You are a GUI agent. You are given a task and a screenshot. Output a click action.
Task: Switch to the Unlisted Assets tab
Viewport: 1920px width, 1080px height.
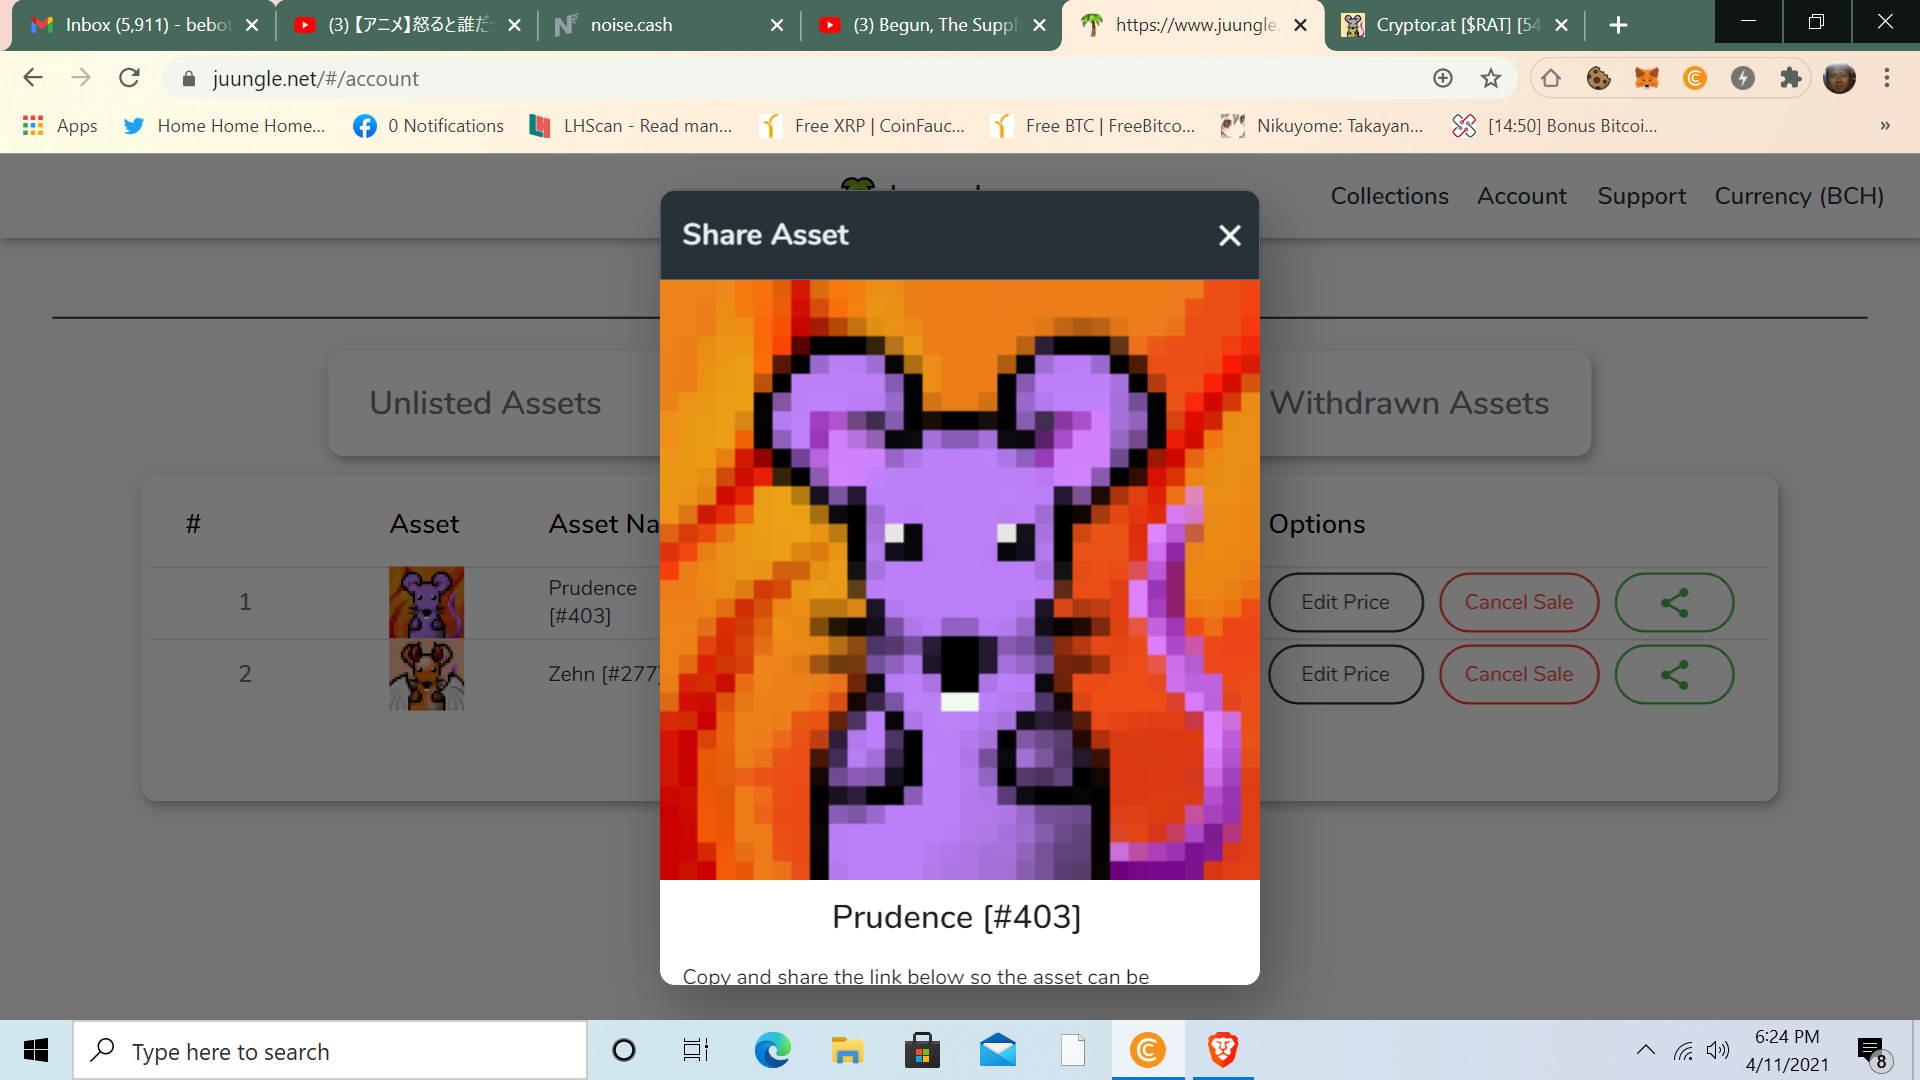[485, 403]
